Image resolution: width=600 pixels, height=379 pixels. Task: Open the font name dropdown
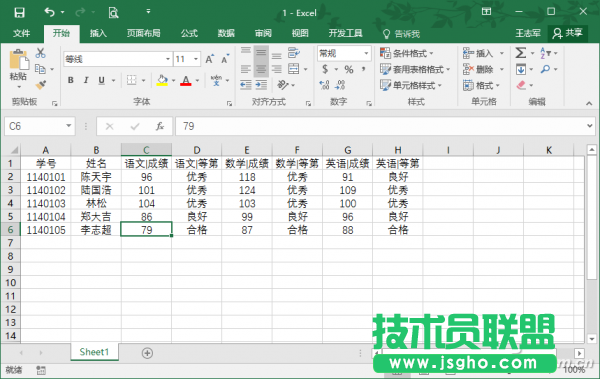168,59
